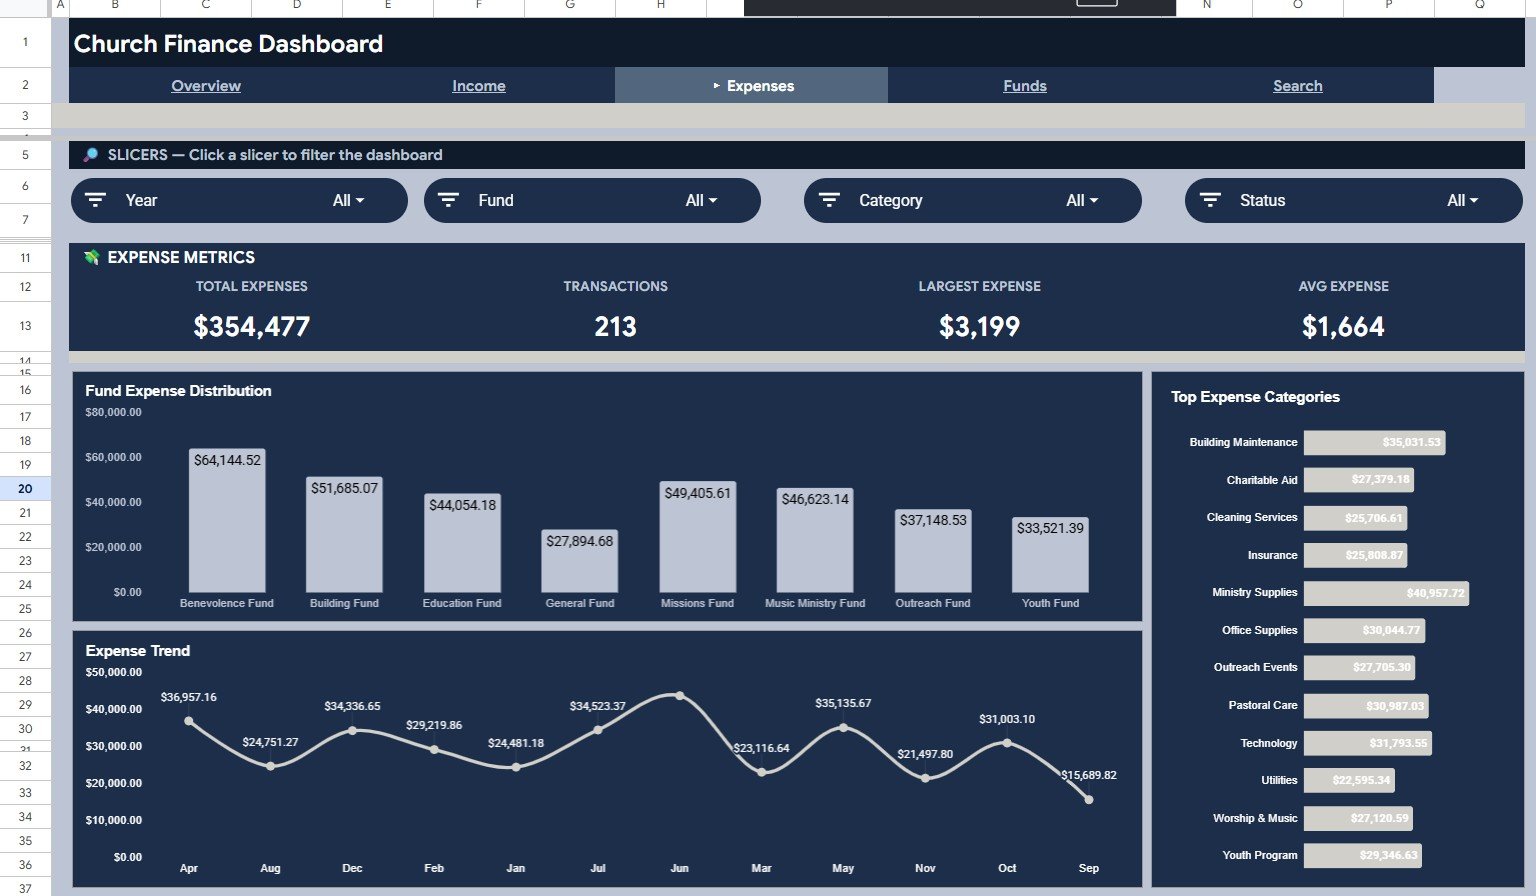Click the Technology category bar
Viewport: 1536px width, 896px height.
tap(1368, 743)
